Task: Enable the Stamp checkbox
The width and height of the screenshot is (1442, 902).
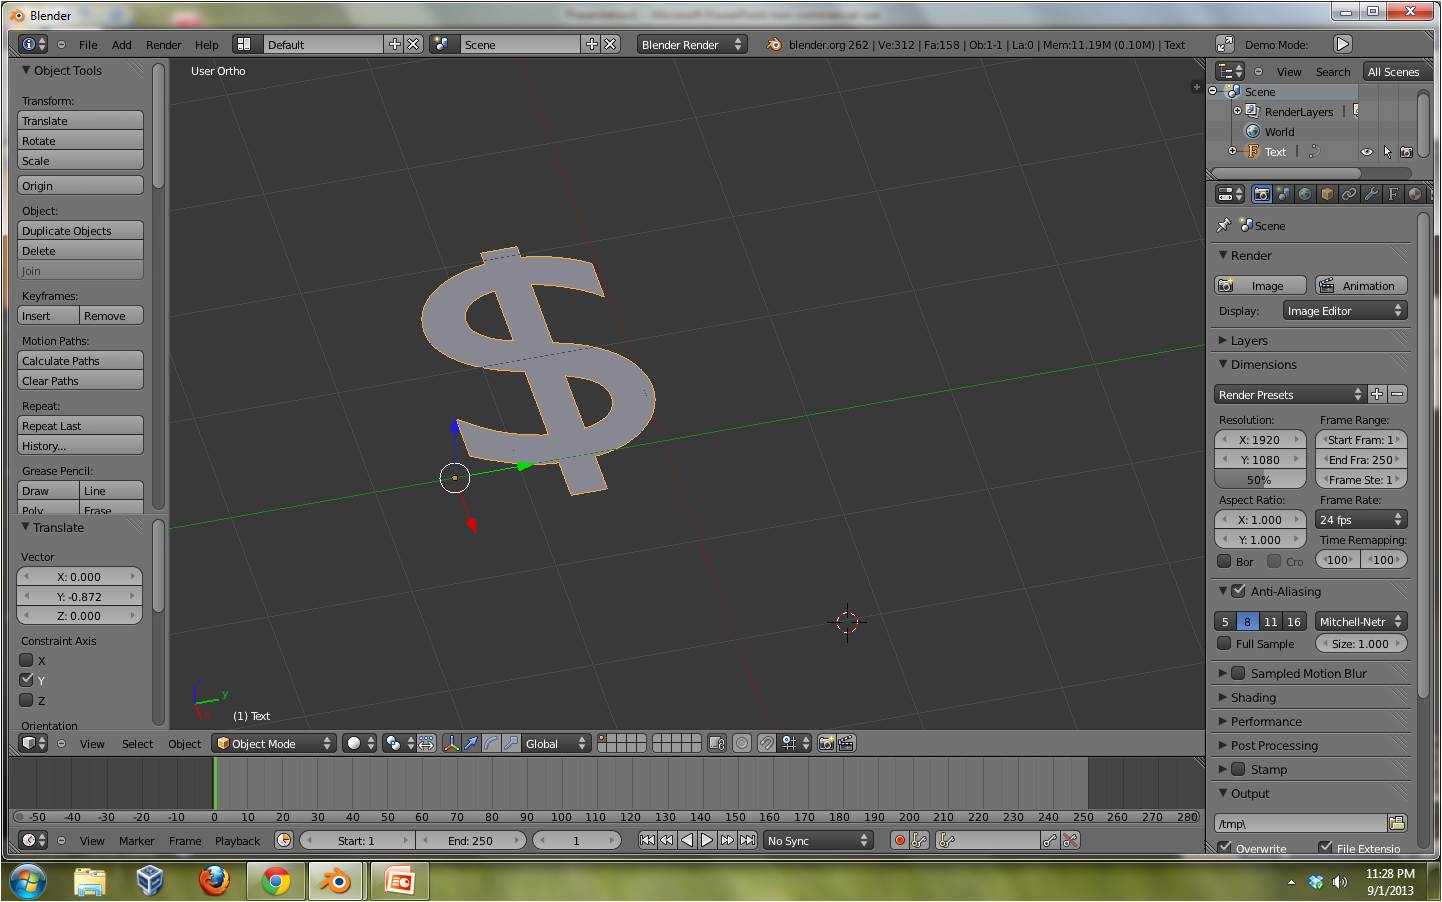Action: click(x=1238, y=769)
